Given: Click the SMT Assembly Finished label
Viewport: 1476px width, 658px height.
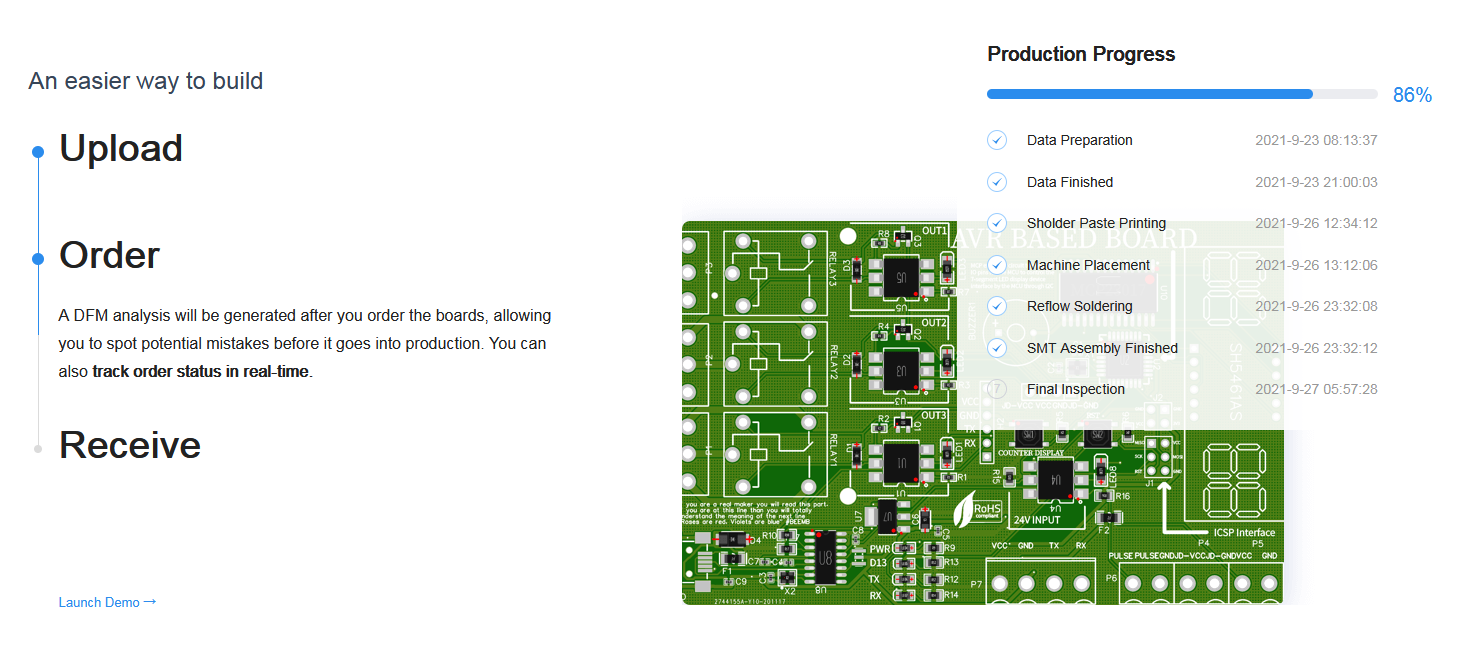Looking at the screenshot, I should (x=1102, y=348).
